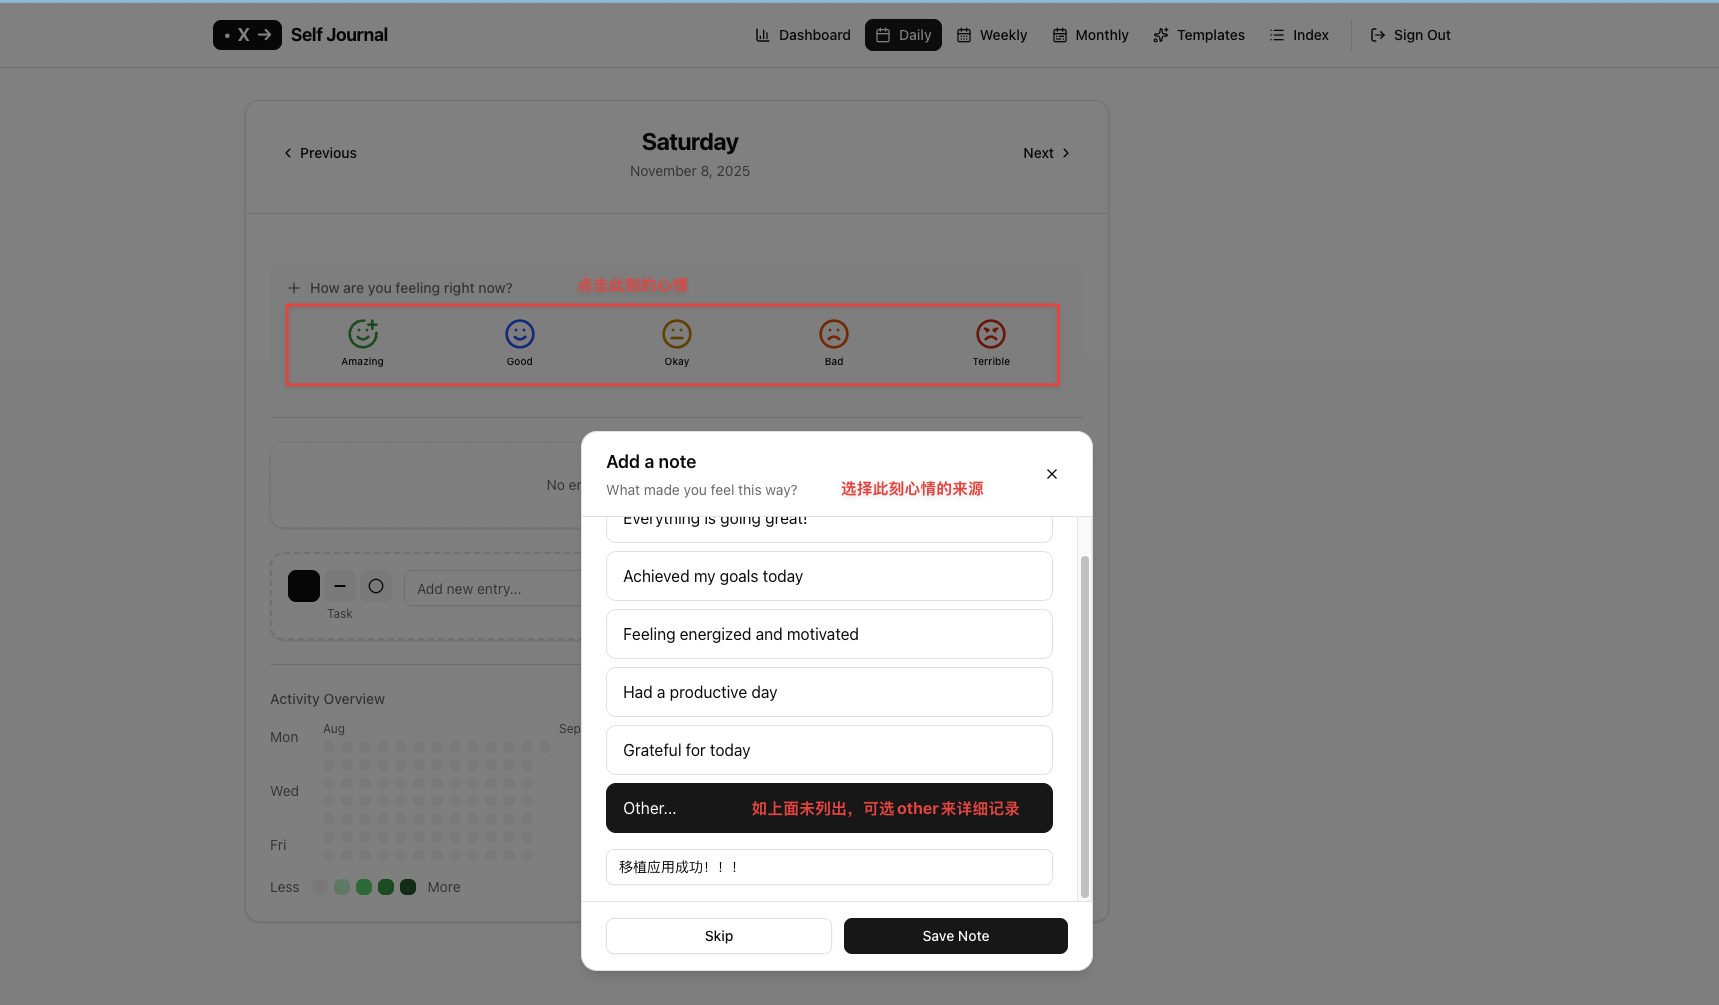1719x1005 pixels.
Task: Click the 'November 8, 2025' date text
Action: (x=690, y=171)
